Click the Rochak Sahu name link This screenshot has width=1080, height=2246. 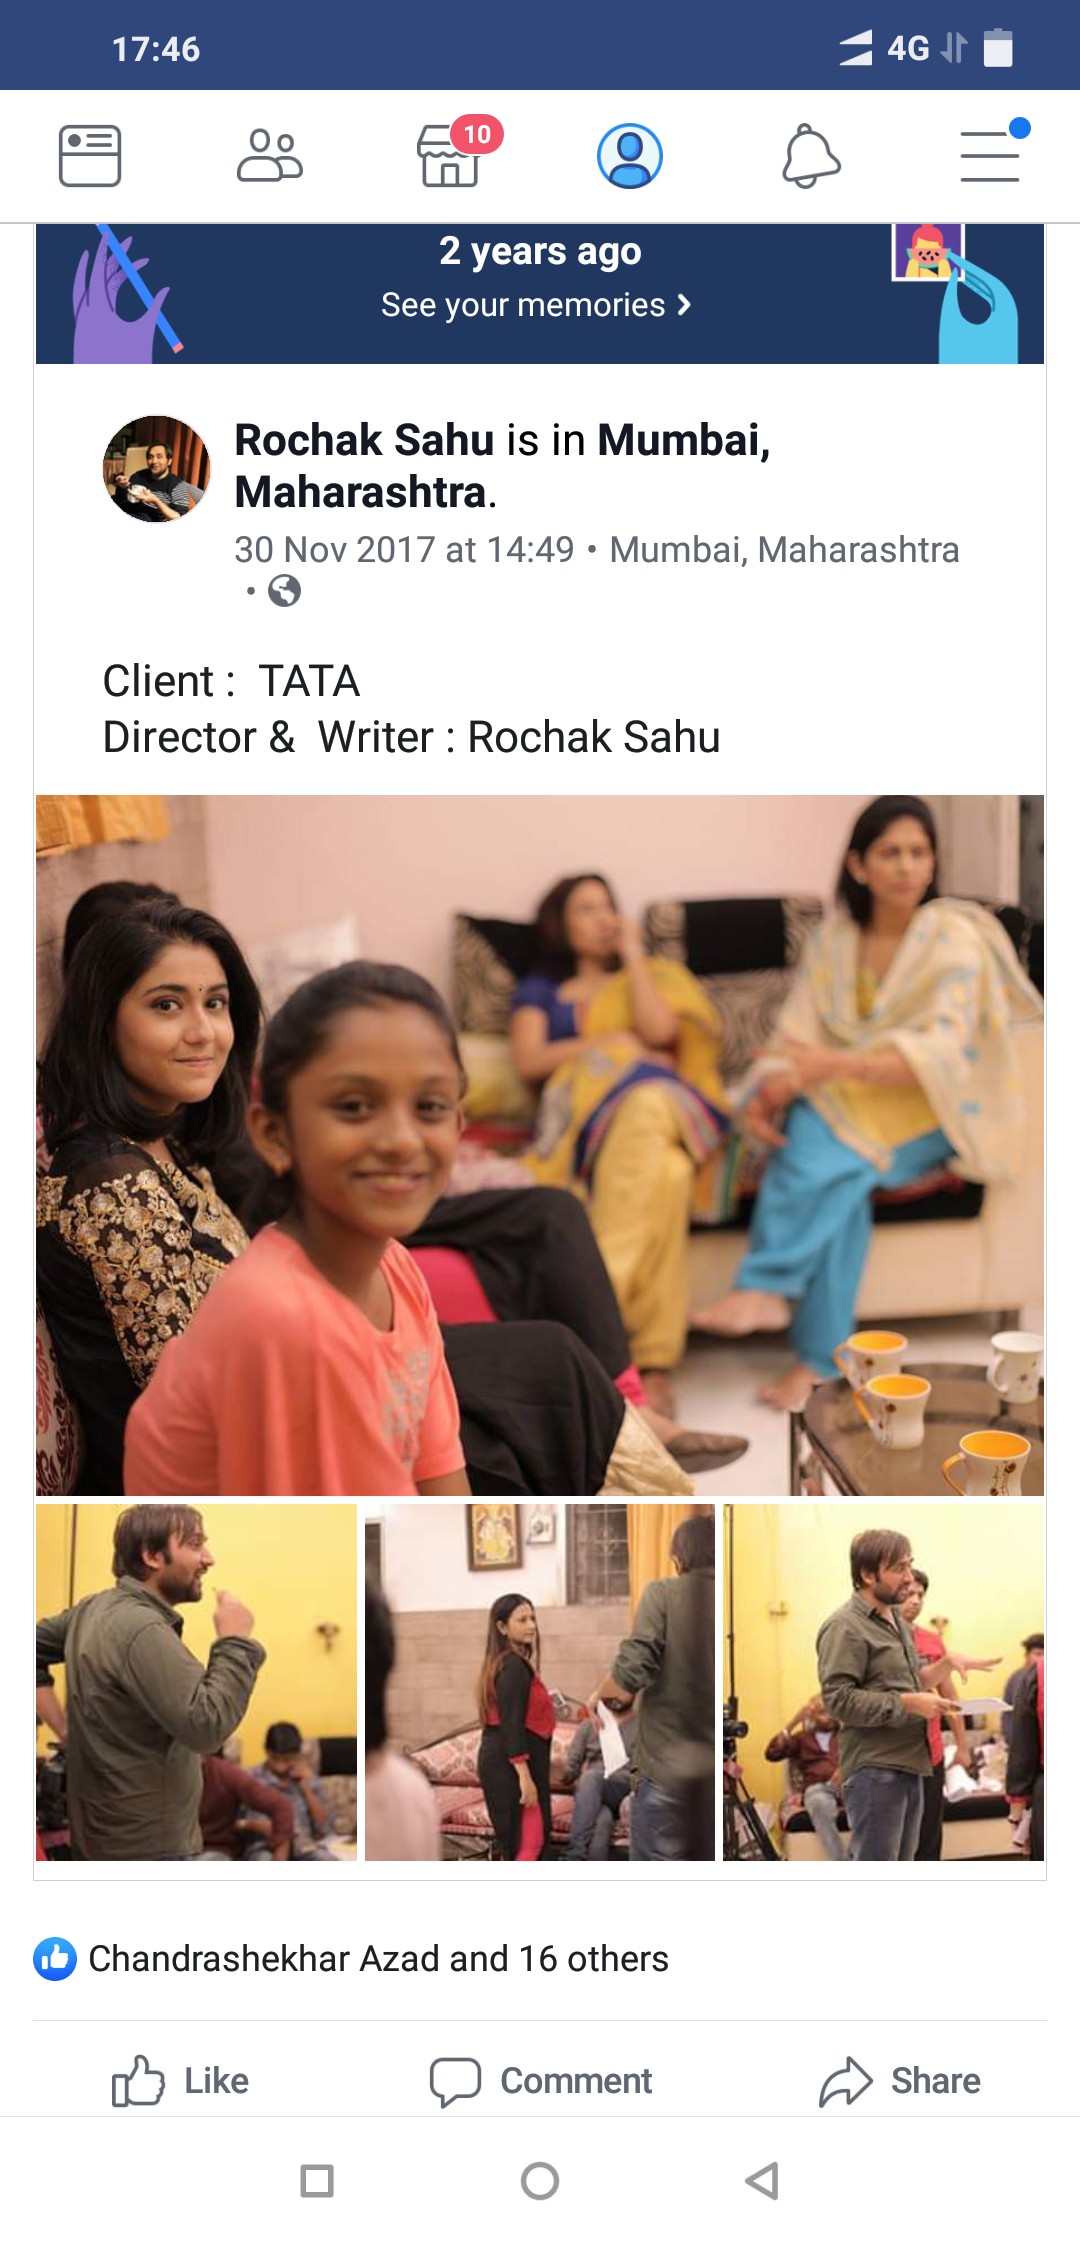pyautogui.click(x=365, y=440)
